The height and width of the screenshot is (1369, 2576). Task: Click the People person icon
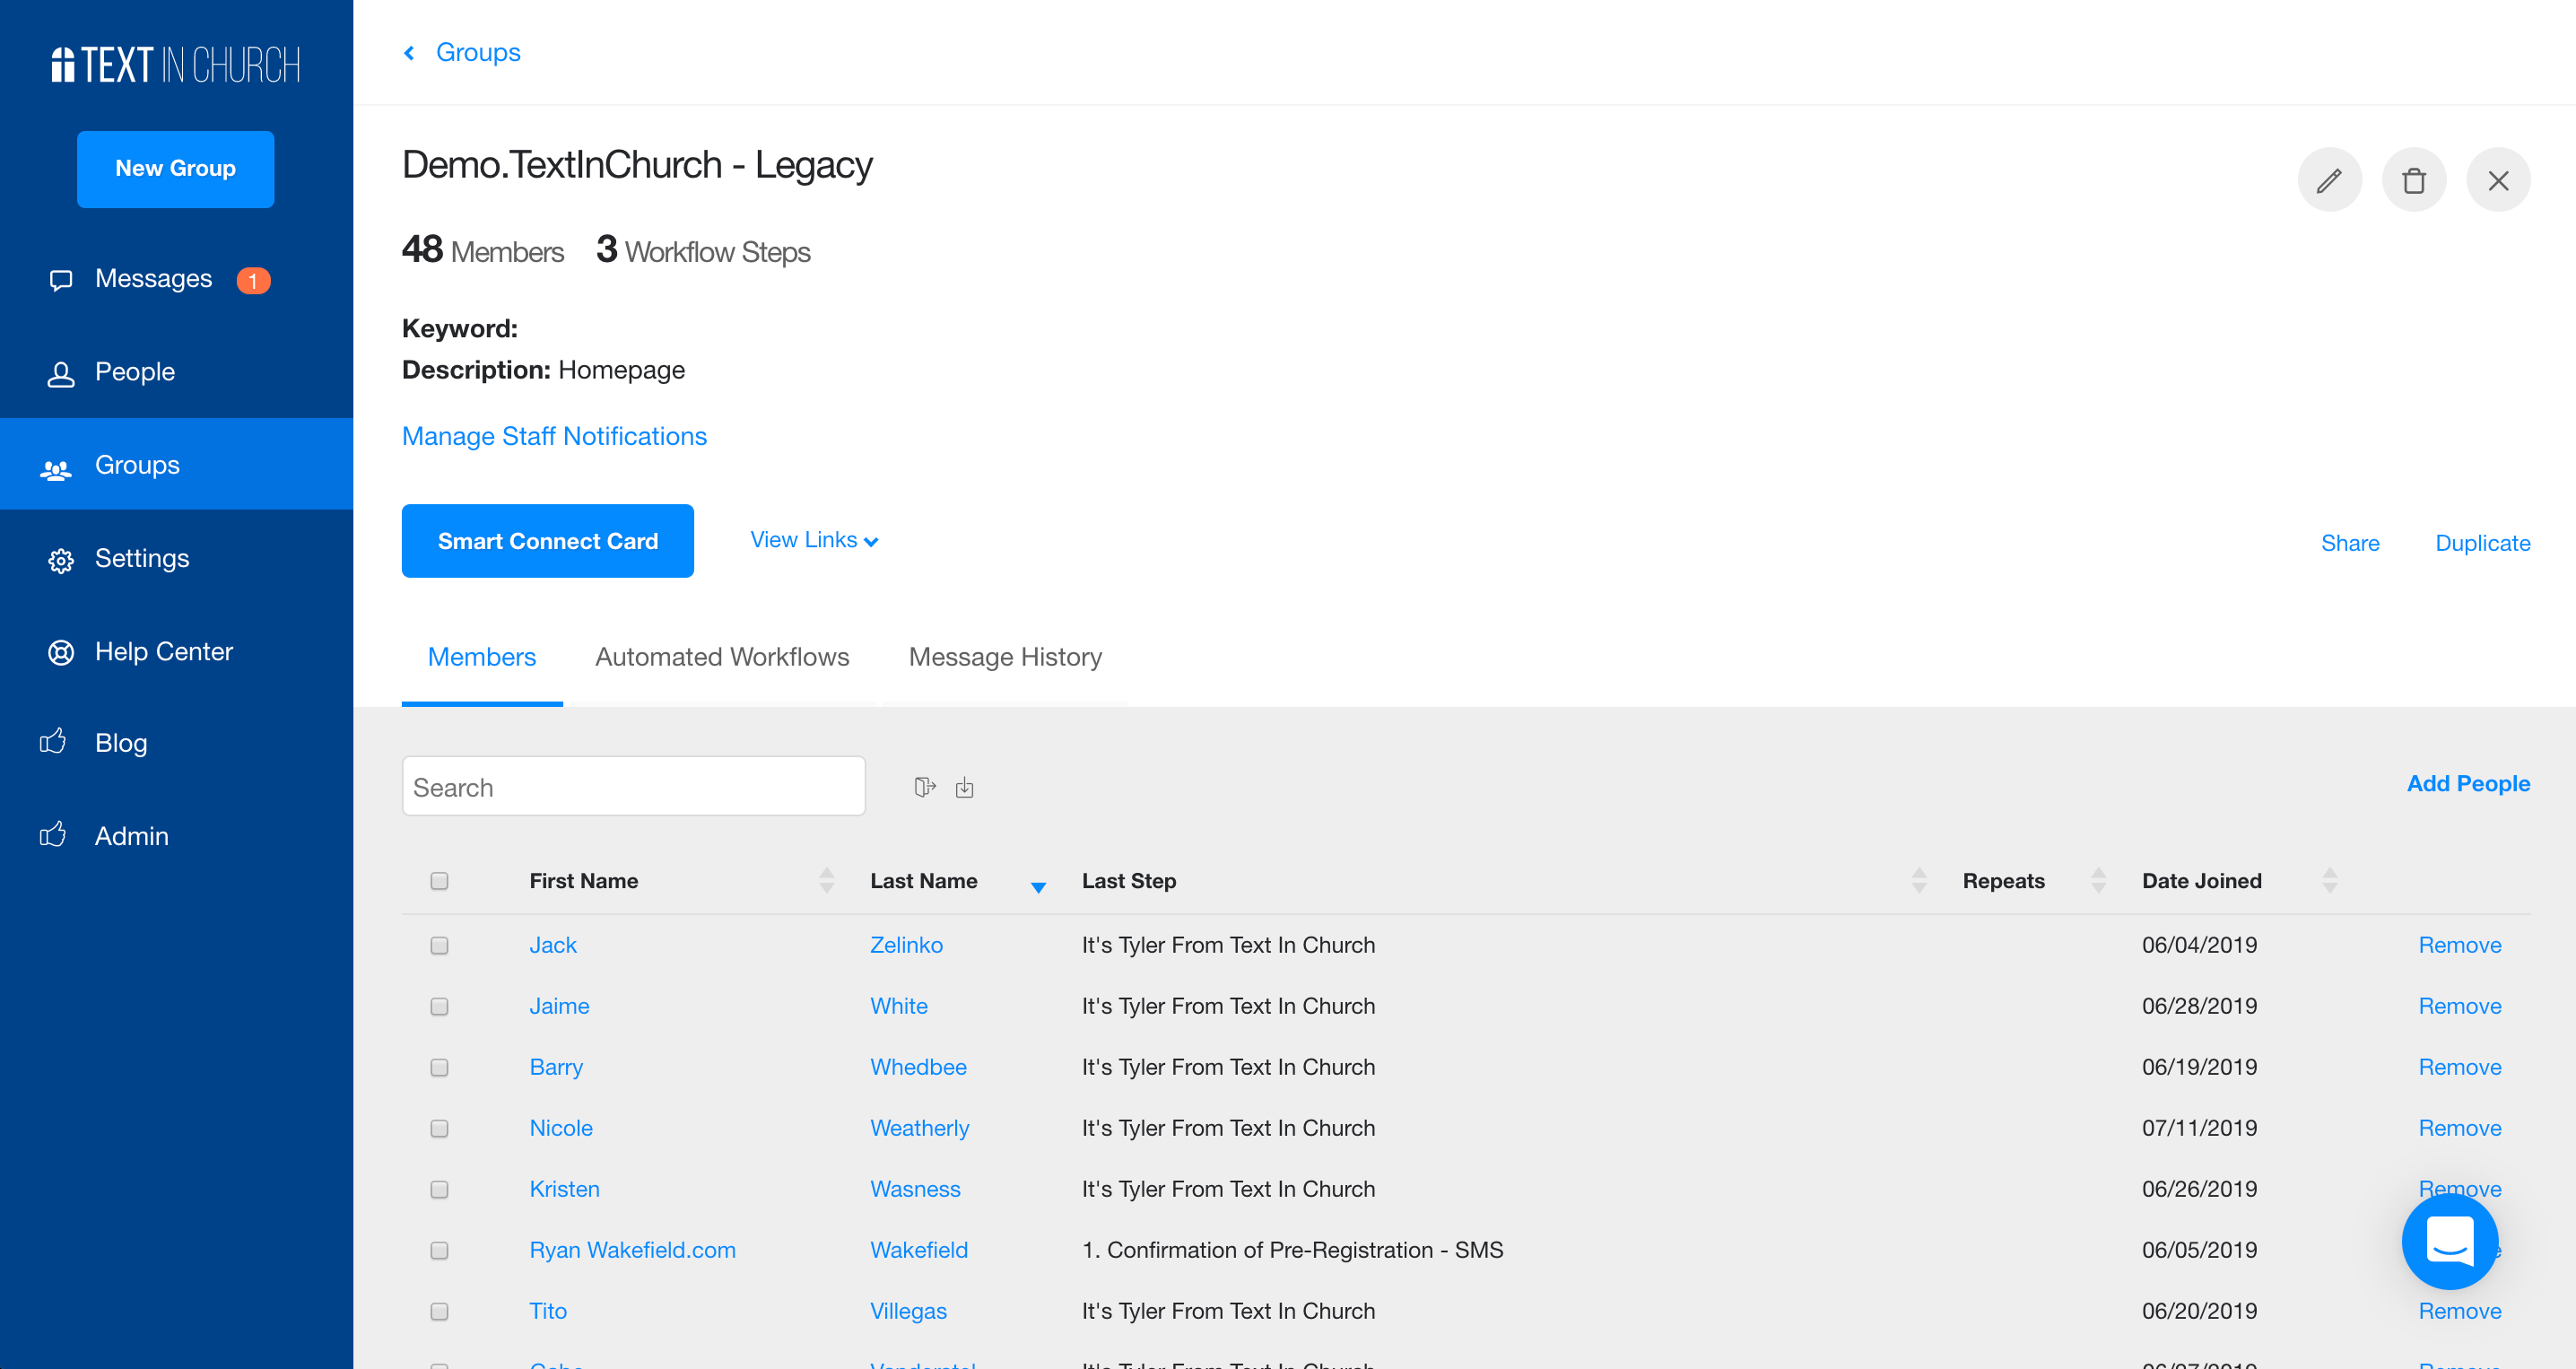coord(61,374)
